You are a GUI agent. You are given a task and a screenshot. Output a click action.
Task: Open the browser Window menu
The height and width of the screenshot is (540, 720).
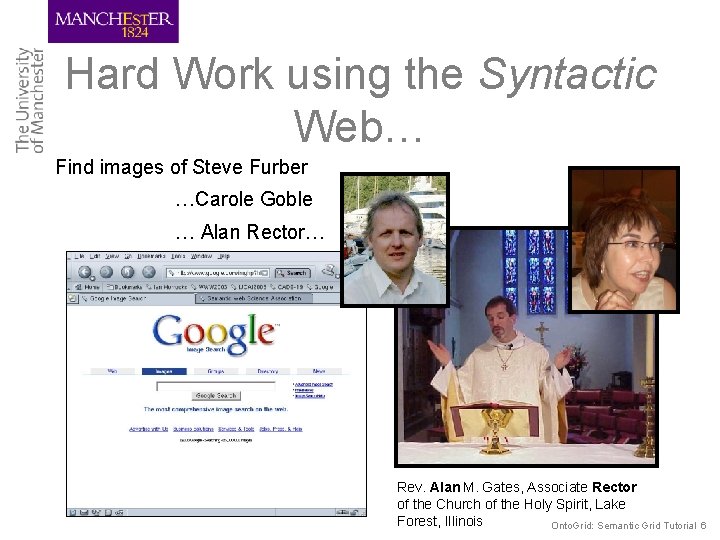(201, 256)
